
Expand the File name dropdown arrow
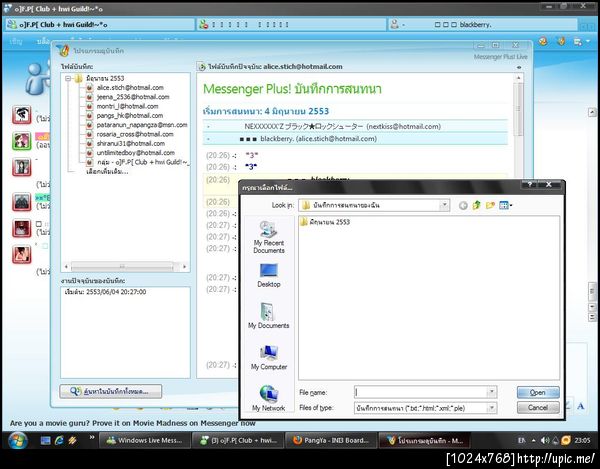coord(492,392)
